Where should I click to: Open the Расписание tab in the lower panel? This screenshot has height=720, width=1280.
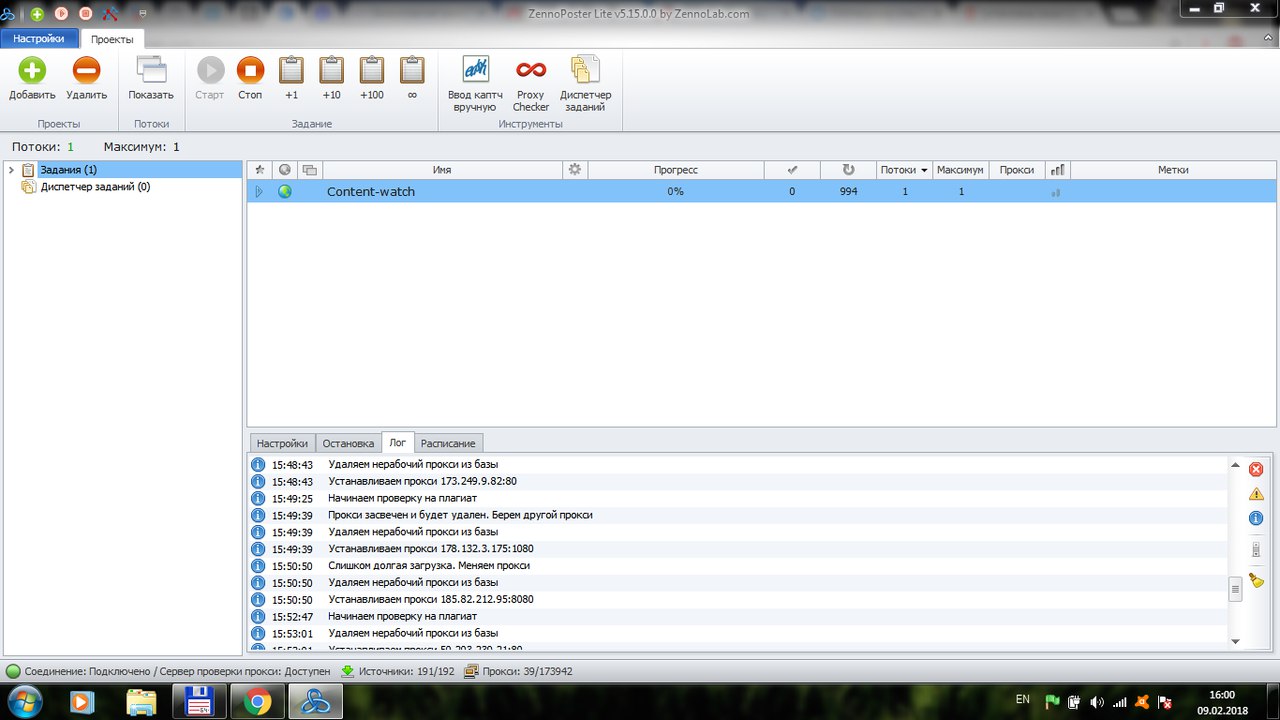click(448, 443)
